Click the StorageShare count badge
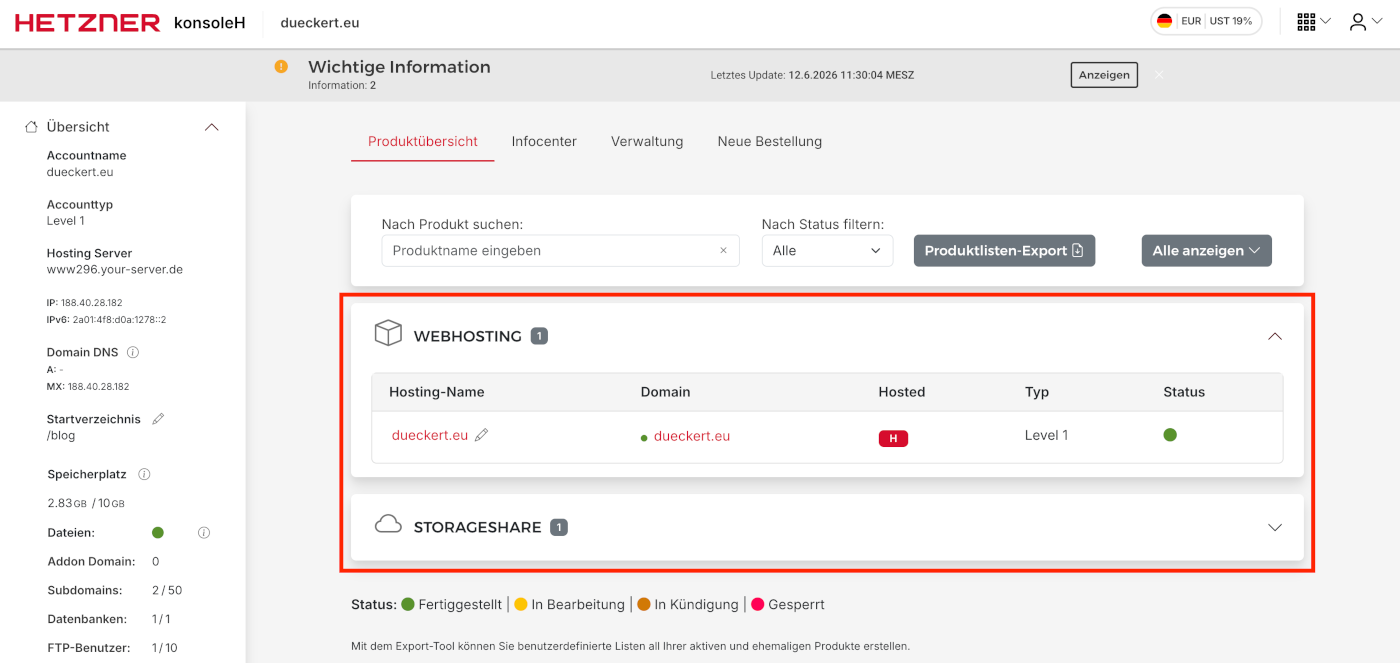This screenshot has width=1400, height=663. point(559,527)
